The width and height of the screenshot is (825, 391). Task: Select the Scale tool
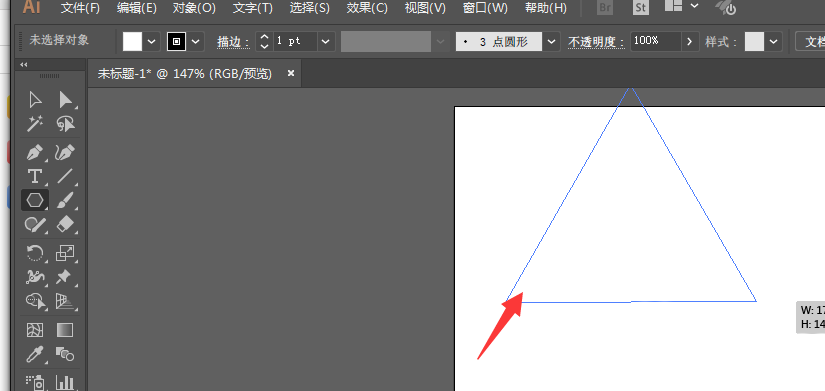[65, 254]
